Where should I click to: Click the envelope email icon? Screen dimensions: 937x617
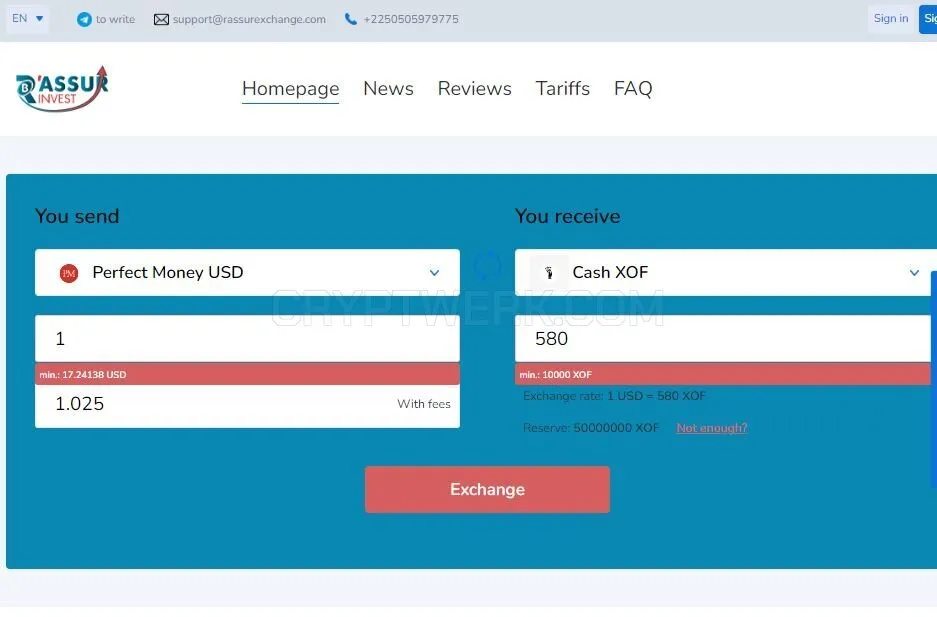pos(161,19)
